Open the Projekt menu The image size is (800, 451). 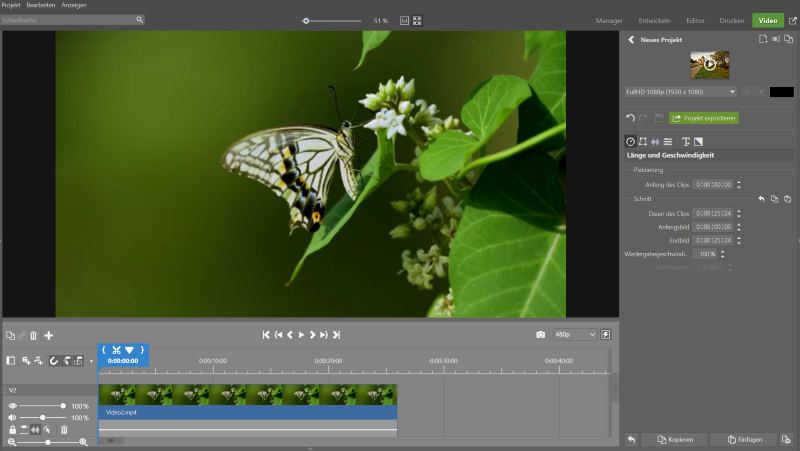coord(11,5)
